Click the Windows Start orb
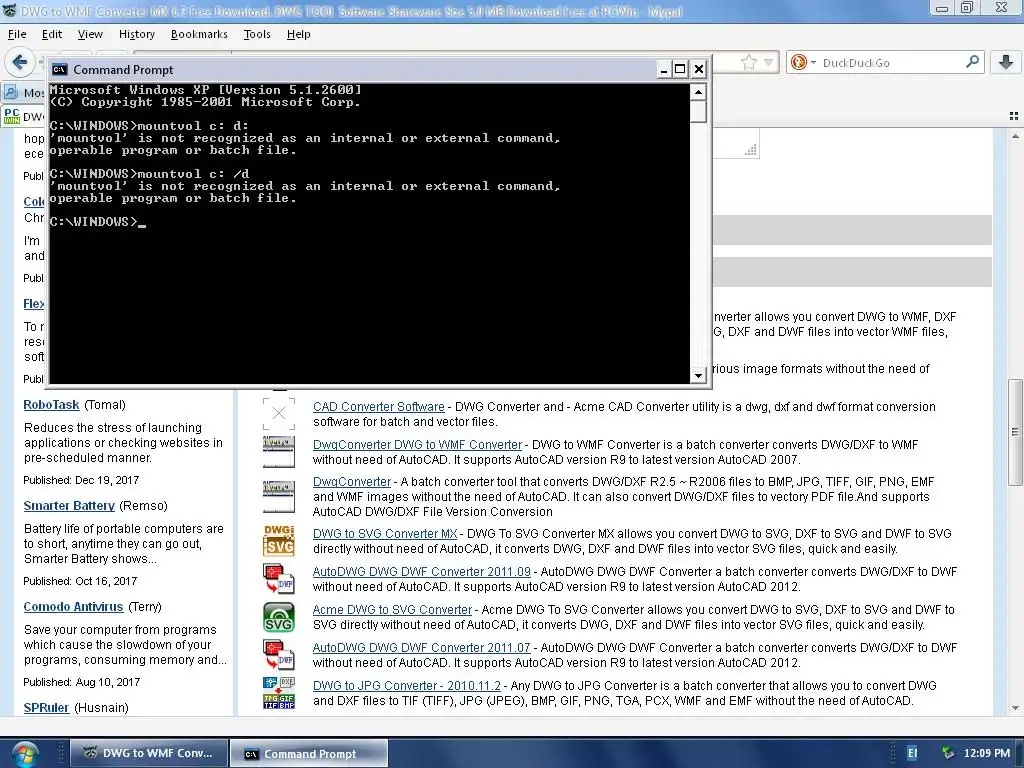Viewport: 1024px width, 768px height. point(24,754)
